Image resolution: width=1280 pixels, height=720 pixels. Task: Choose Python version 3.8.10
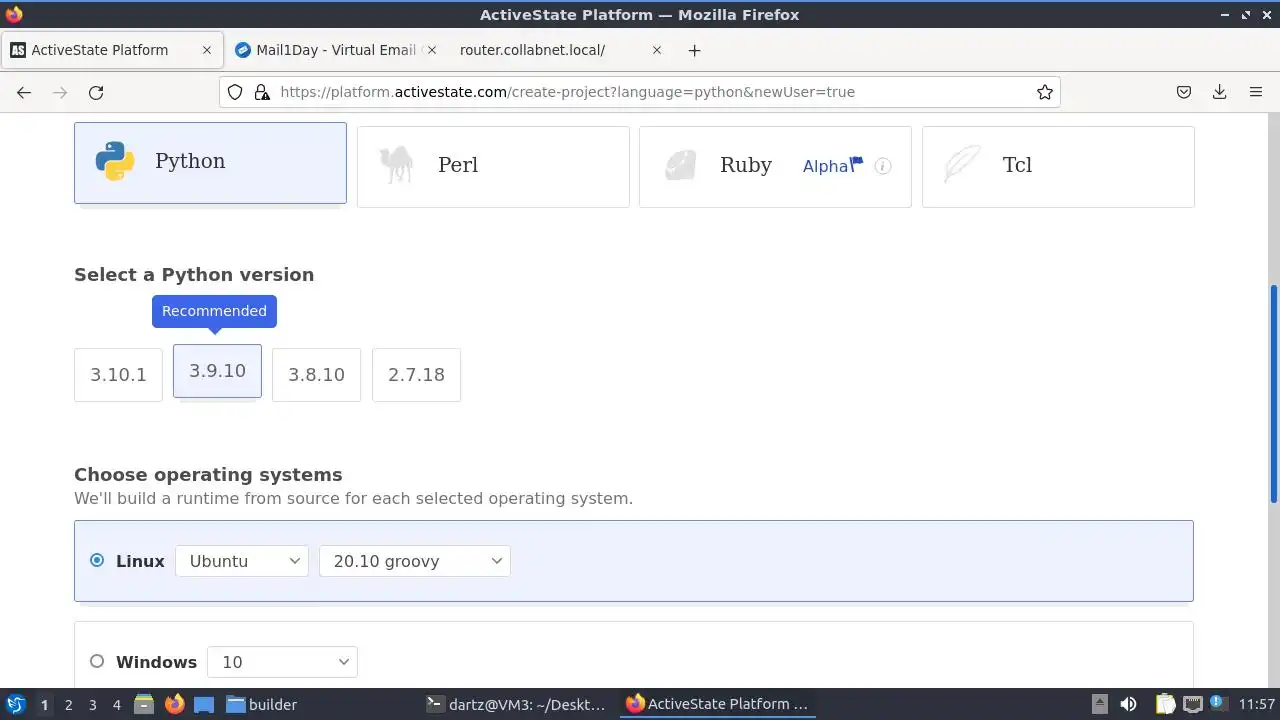(x=316, y=375)
